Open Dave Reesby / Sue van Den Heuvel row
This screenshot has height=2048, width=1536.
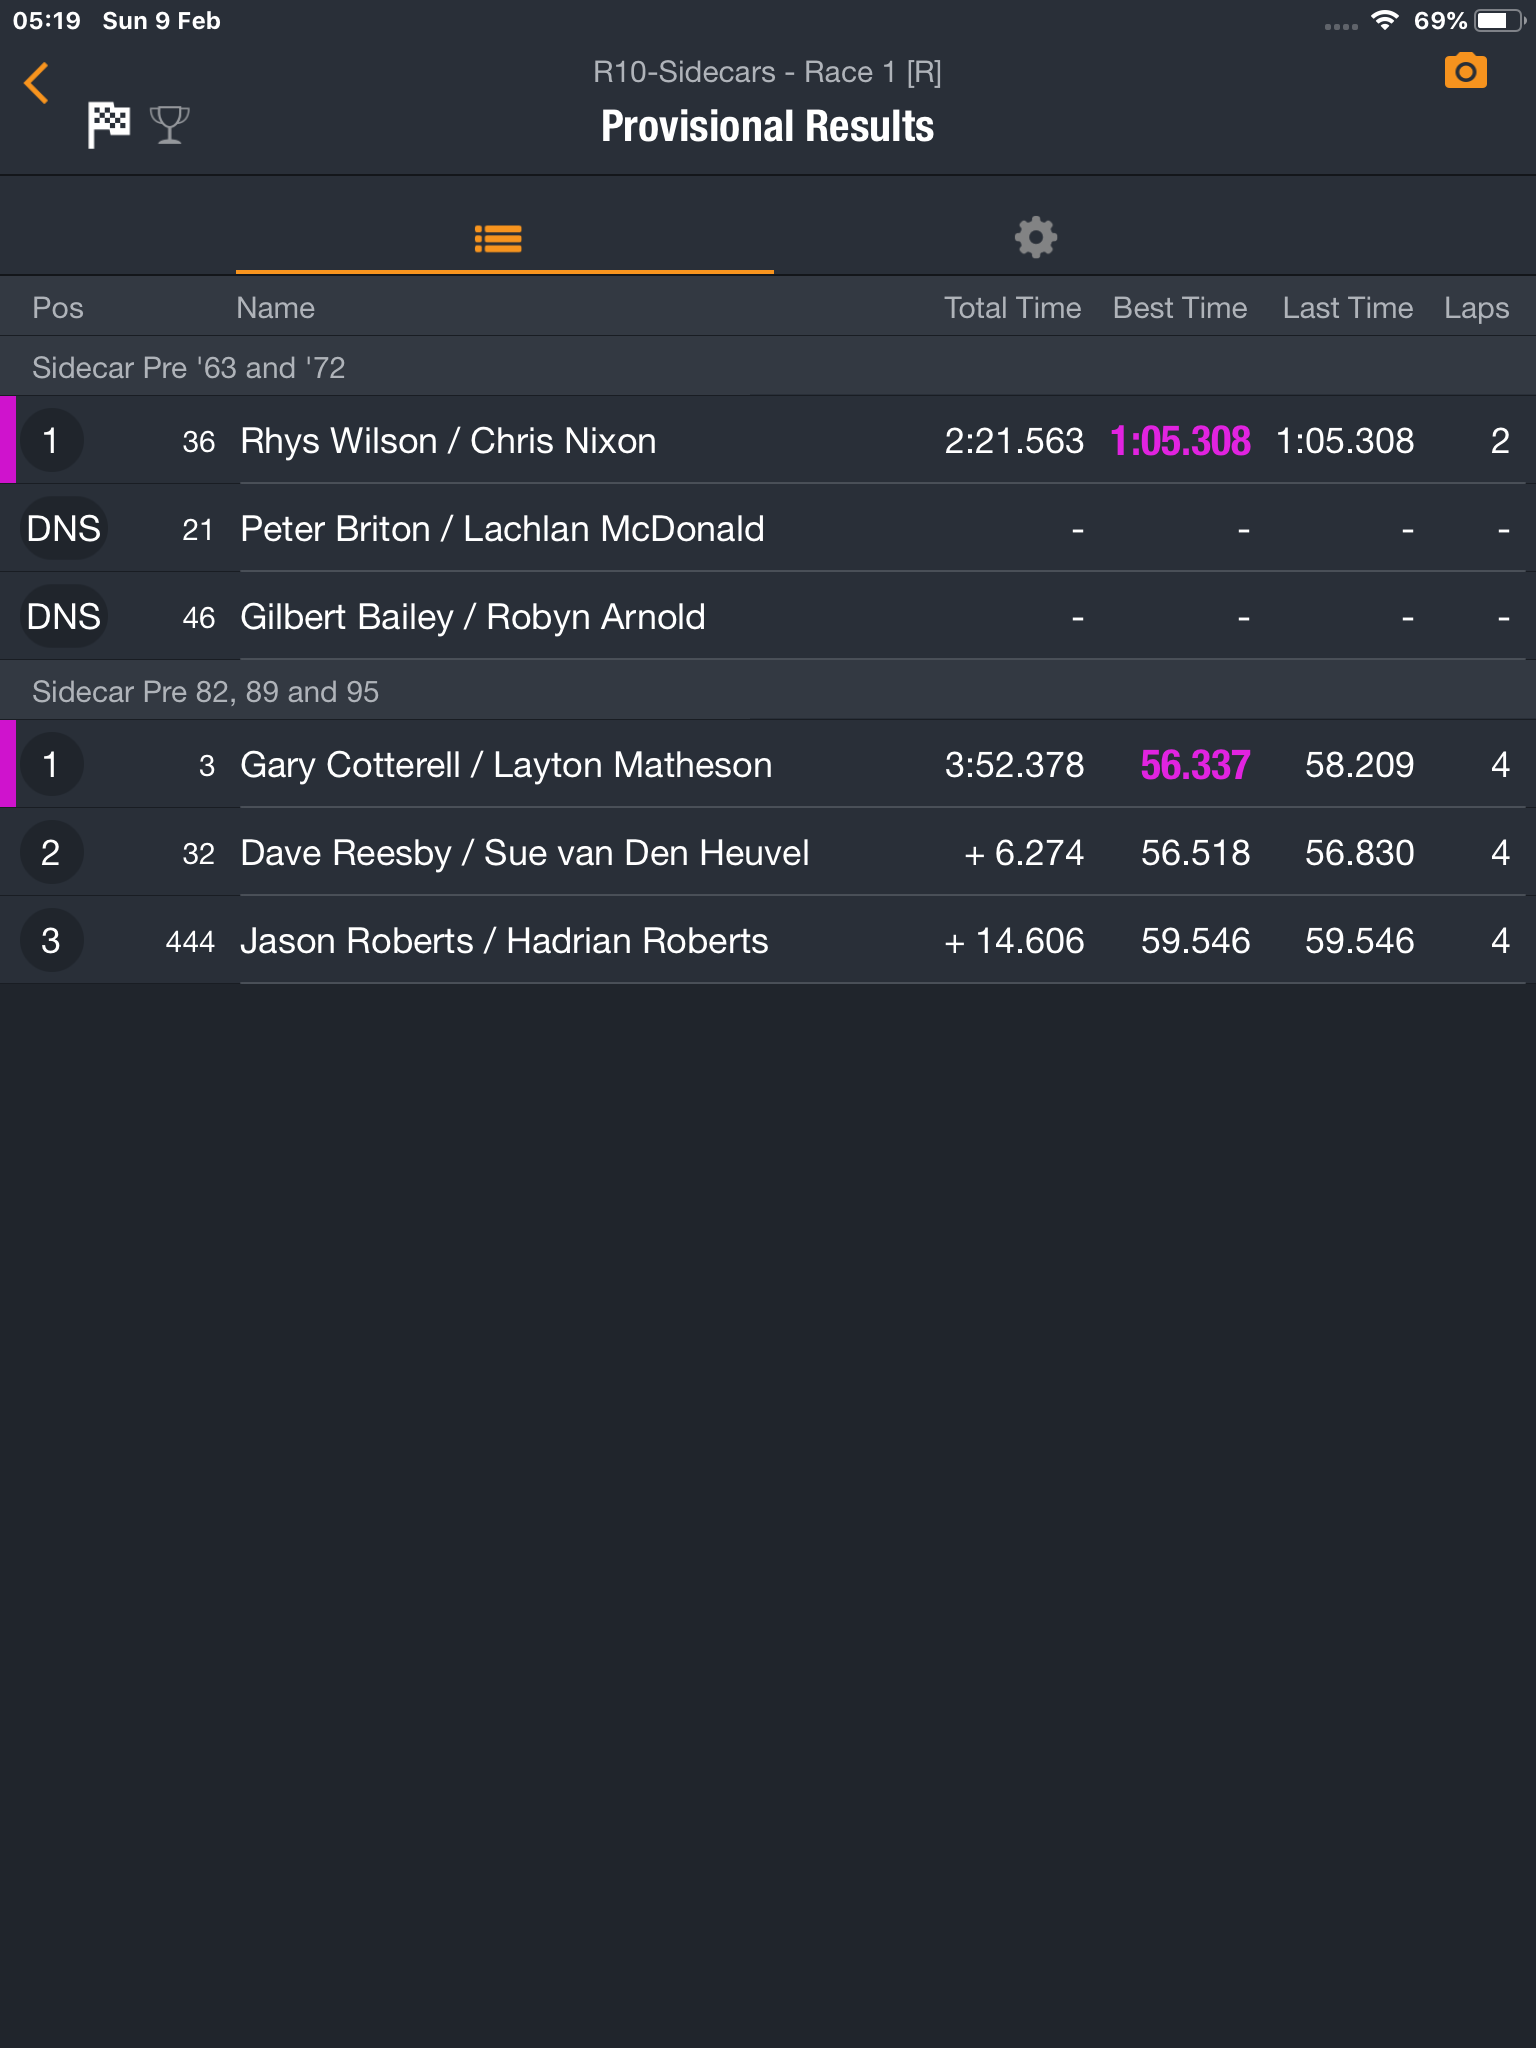tap(768, 853)
